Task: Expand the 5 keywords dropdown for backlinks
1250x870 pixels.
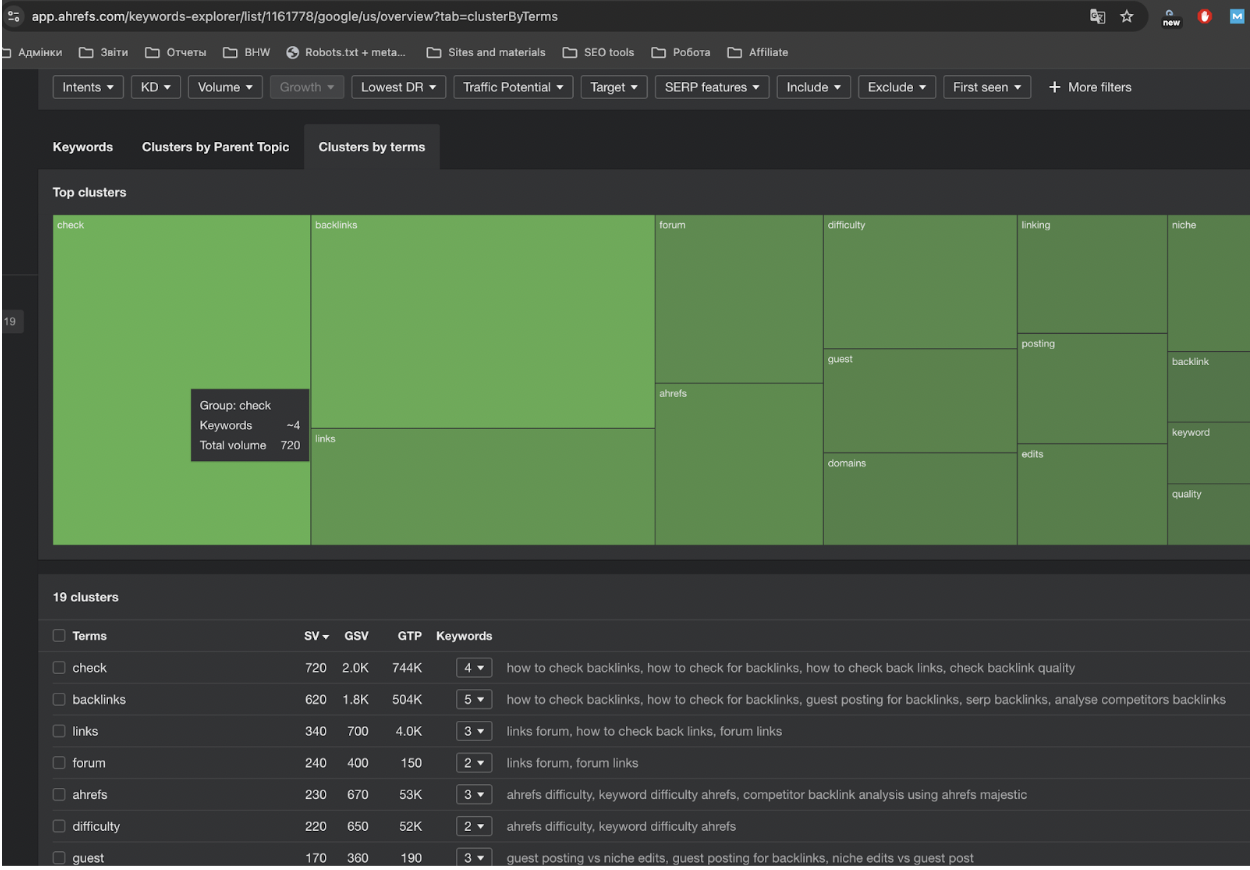Action: (x=474, y=700)
